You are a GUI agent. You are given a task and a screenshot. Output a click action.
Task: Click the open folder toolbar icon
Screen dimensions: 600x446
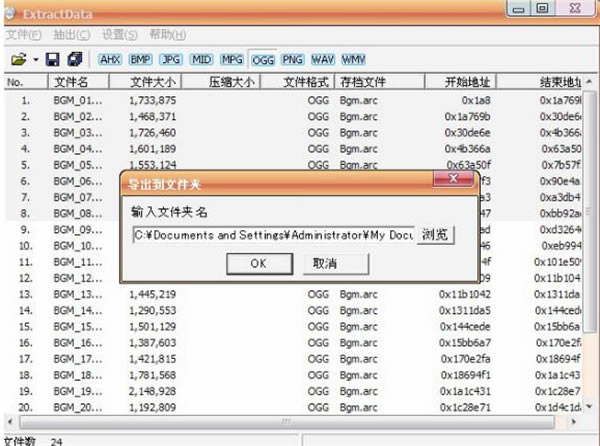[x=18, y=59]
